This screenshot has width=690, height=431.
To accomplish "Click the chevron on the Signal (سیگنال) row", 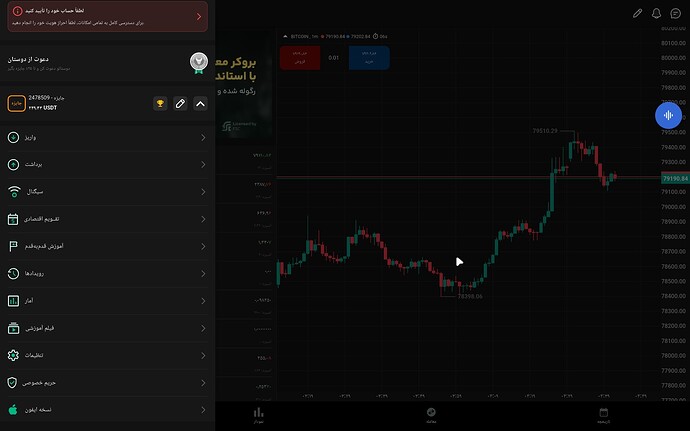I will [203, 192].
